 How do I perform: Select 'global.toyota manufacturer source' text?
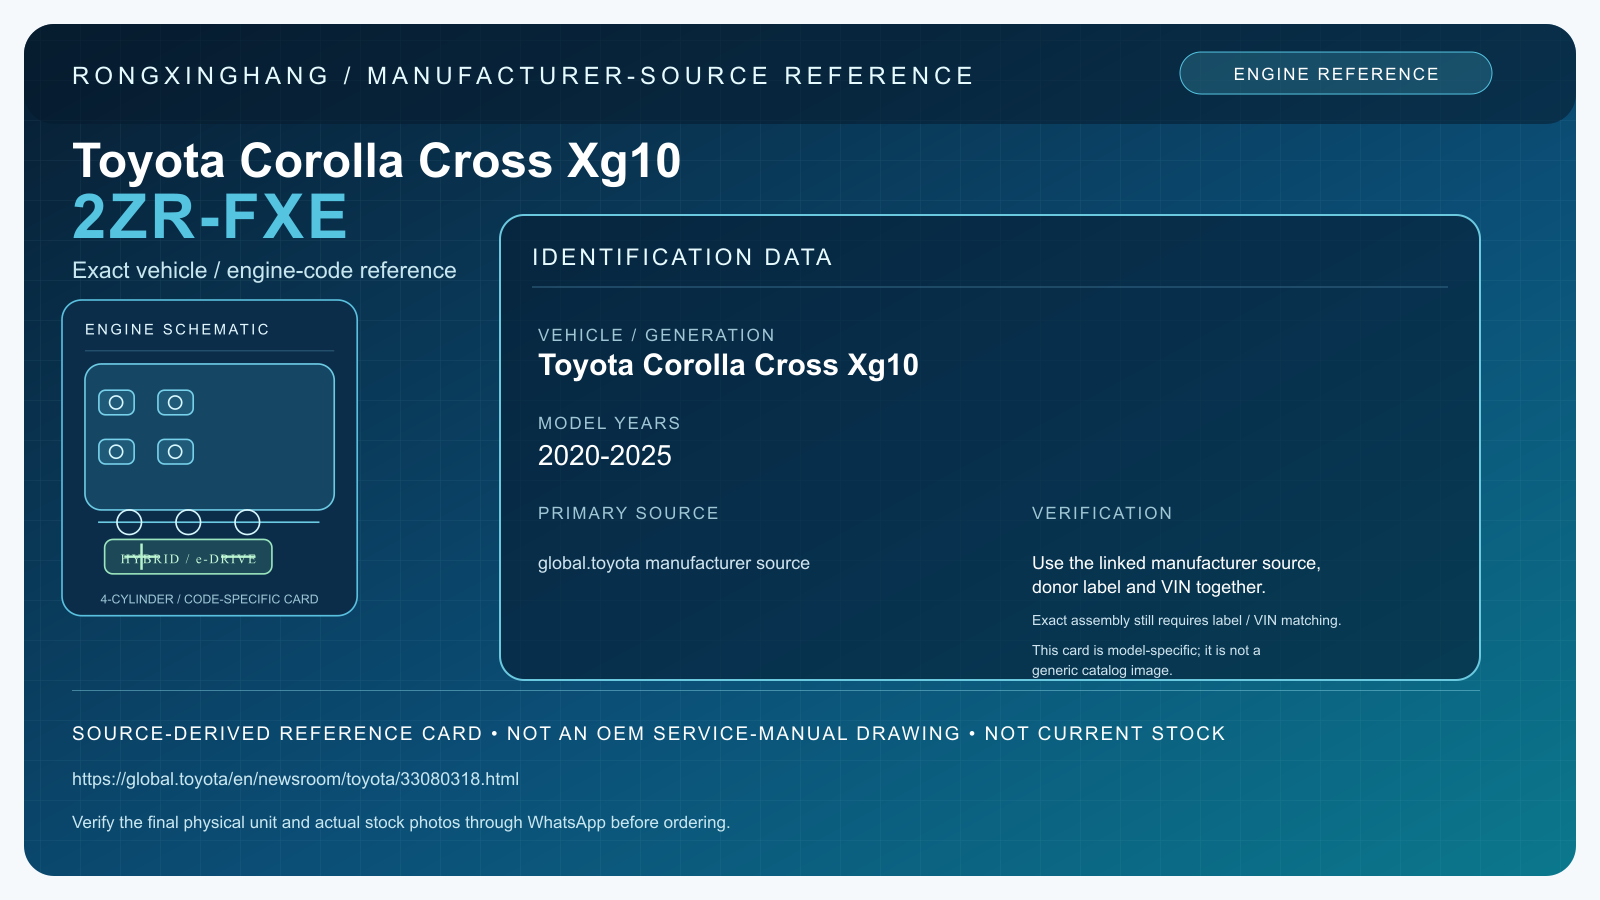[674, 563]
